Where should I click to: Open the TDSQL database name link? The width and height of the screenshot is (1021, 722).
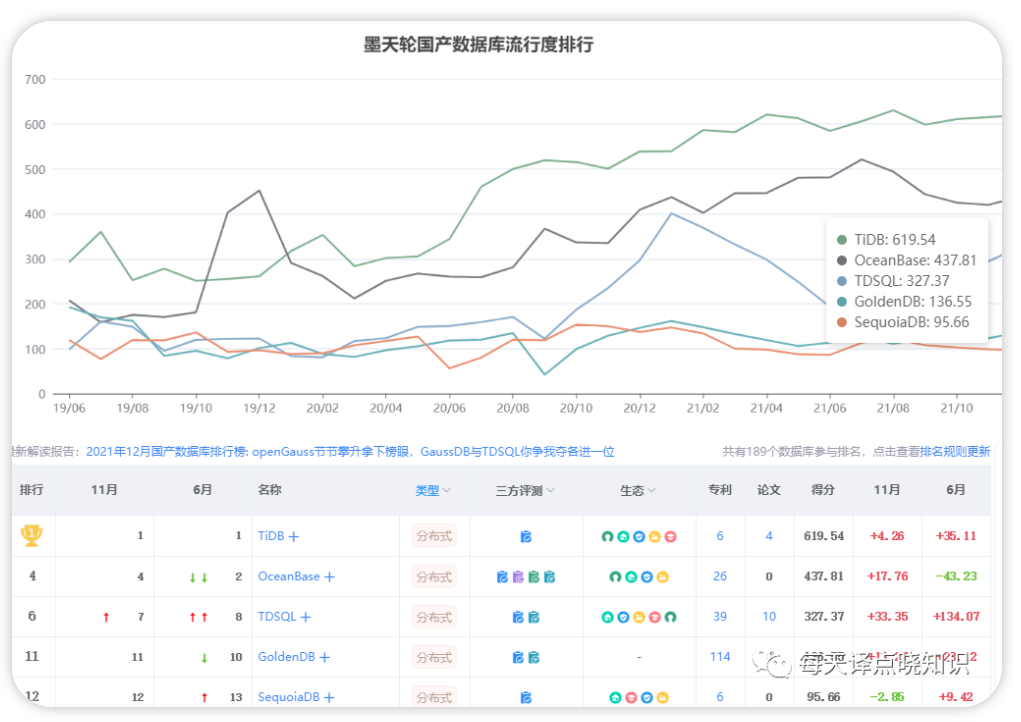(x=277, y=617)
